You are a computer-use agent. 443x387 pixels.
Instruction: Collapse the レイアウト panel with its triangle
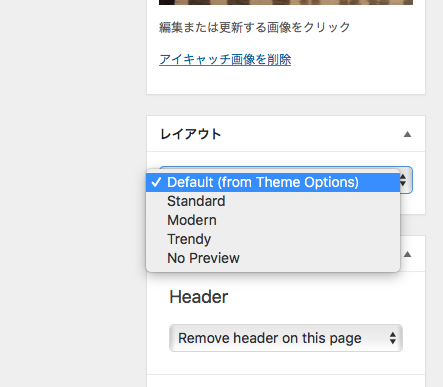(407, 134)
